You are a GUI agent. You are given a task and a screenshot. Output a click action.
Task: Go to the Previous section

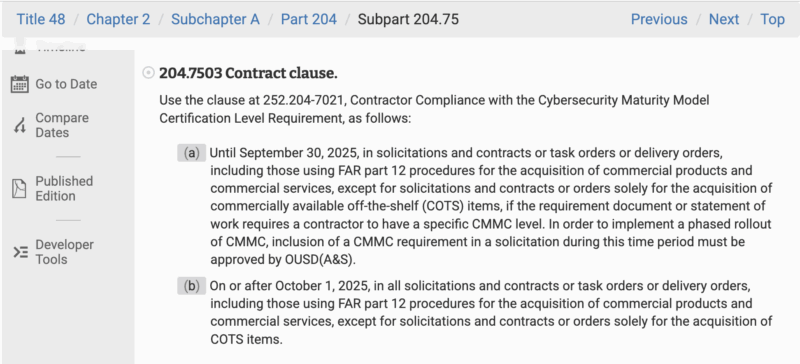coord(659,19)
